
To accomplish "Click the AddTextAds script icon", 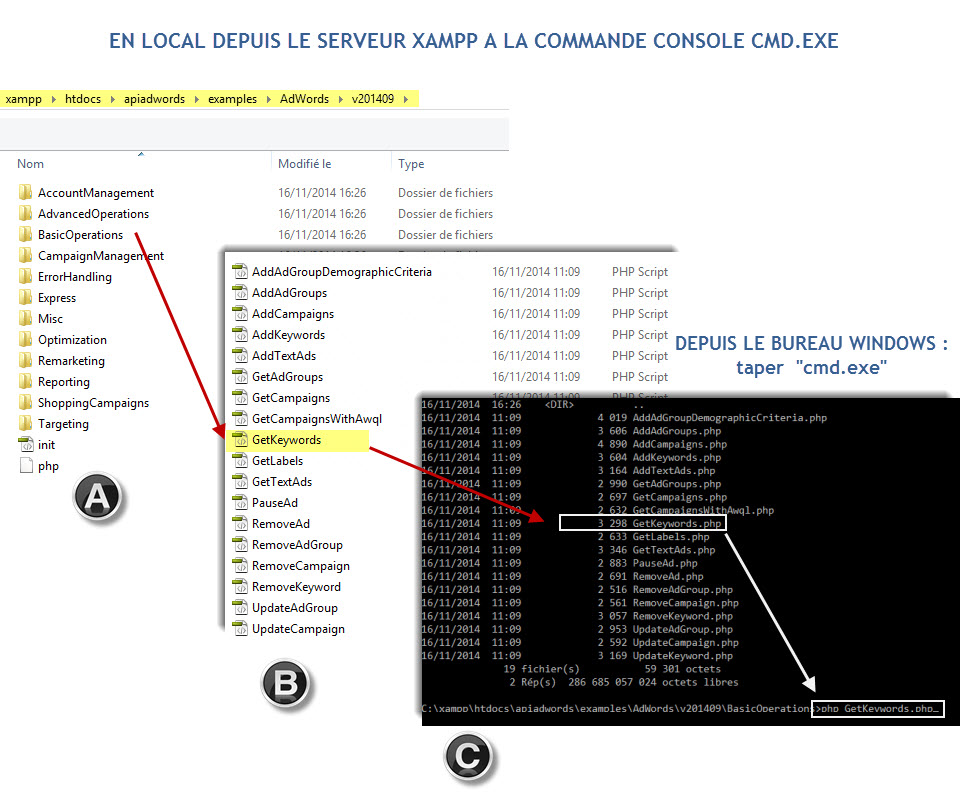I will click(x=240, y=355).
